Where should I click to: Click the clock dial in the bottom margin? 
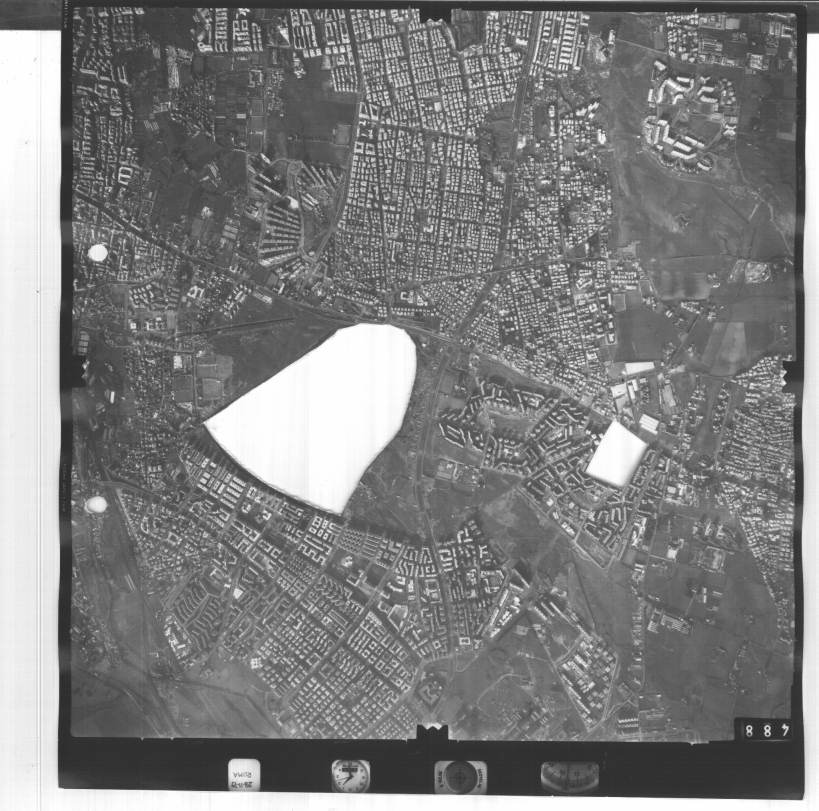(x=350, y=775)
